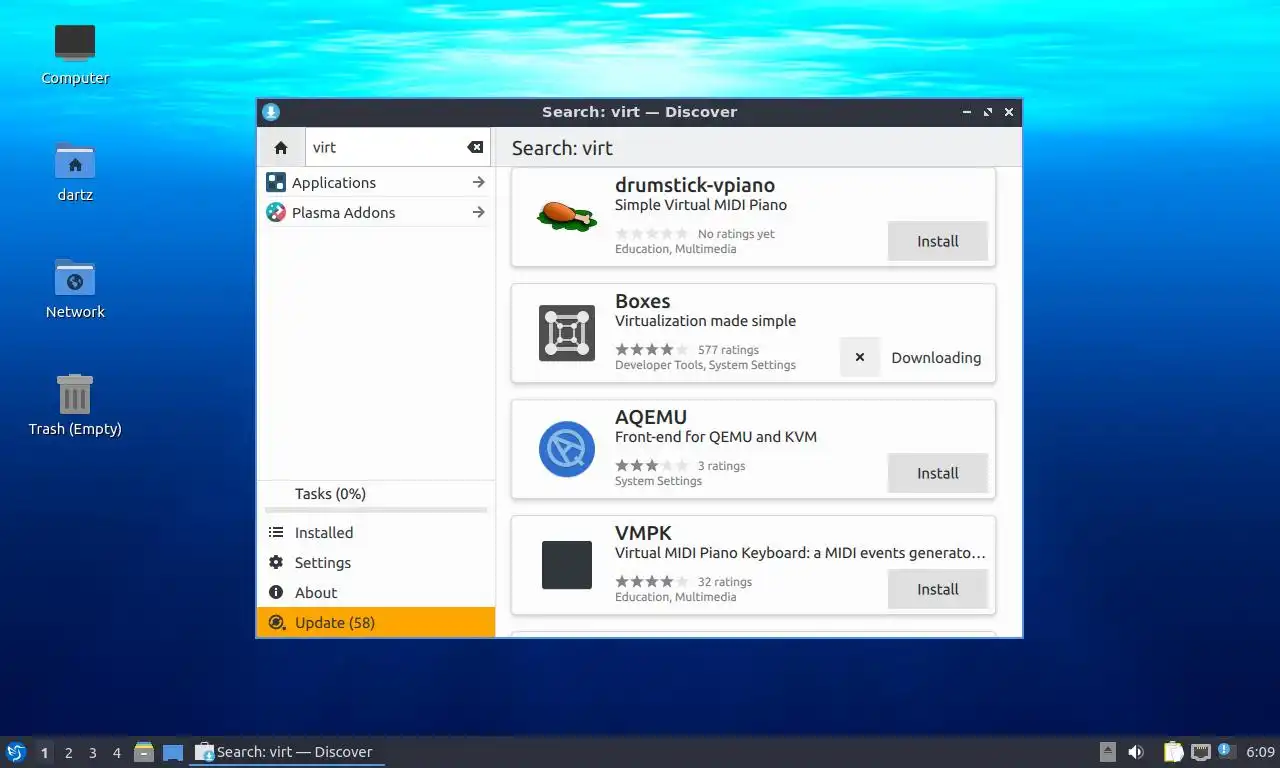Open the Plasma Addons category
The image size is (1280, 768).
[x=376, y=212]
